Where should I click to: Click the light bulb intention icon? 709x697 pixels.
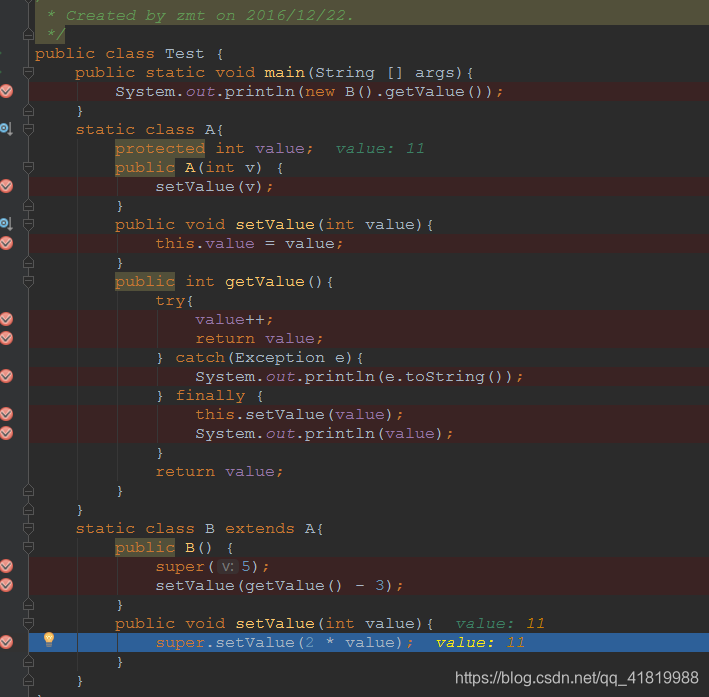[49, 639]
